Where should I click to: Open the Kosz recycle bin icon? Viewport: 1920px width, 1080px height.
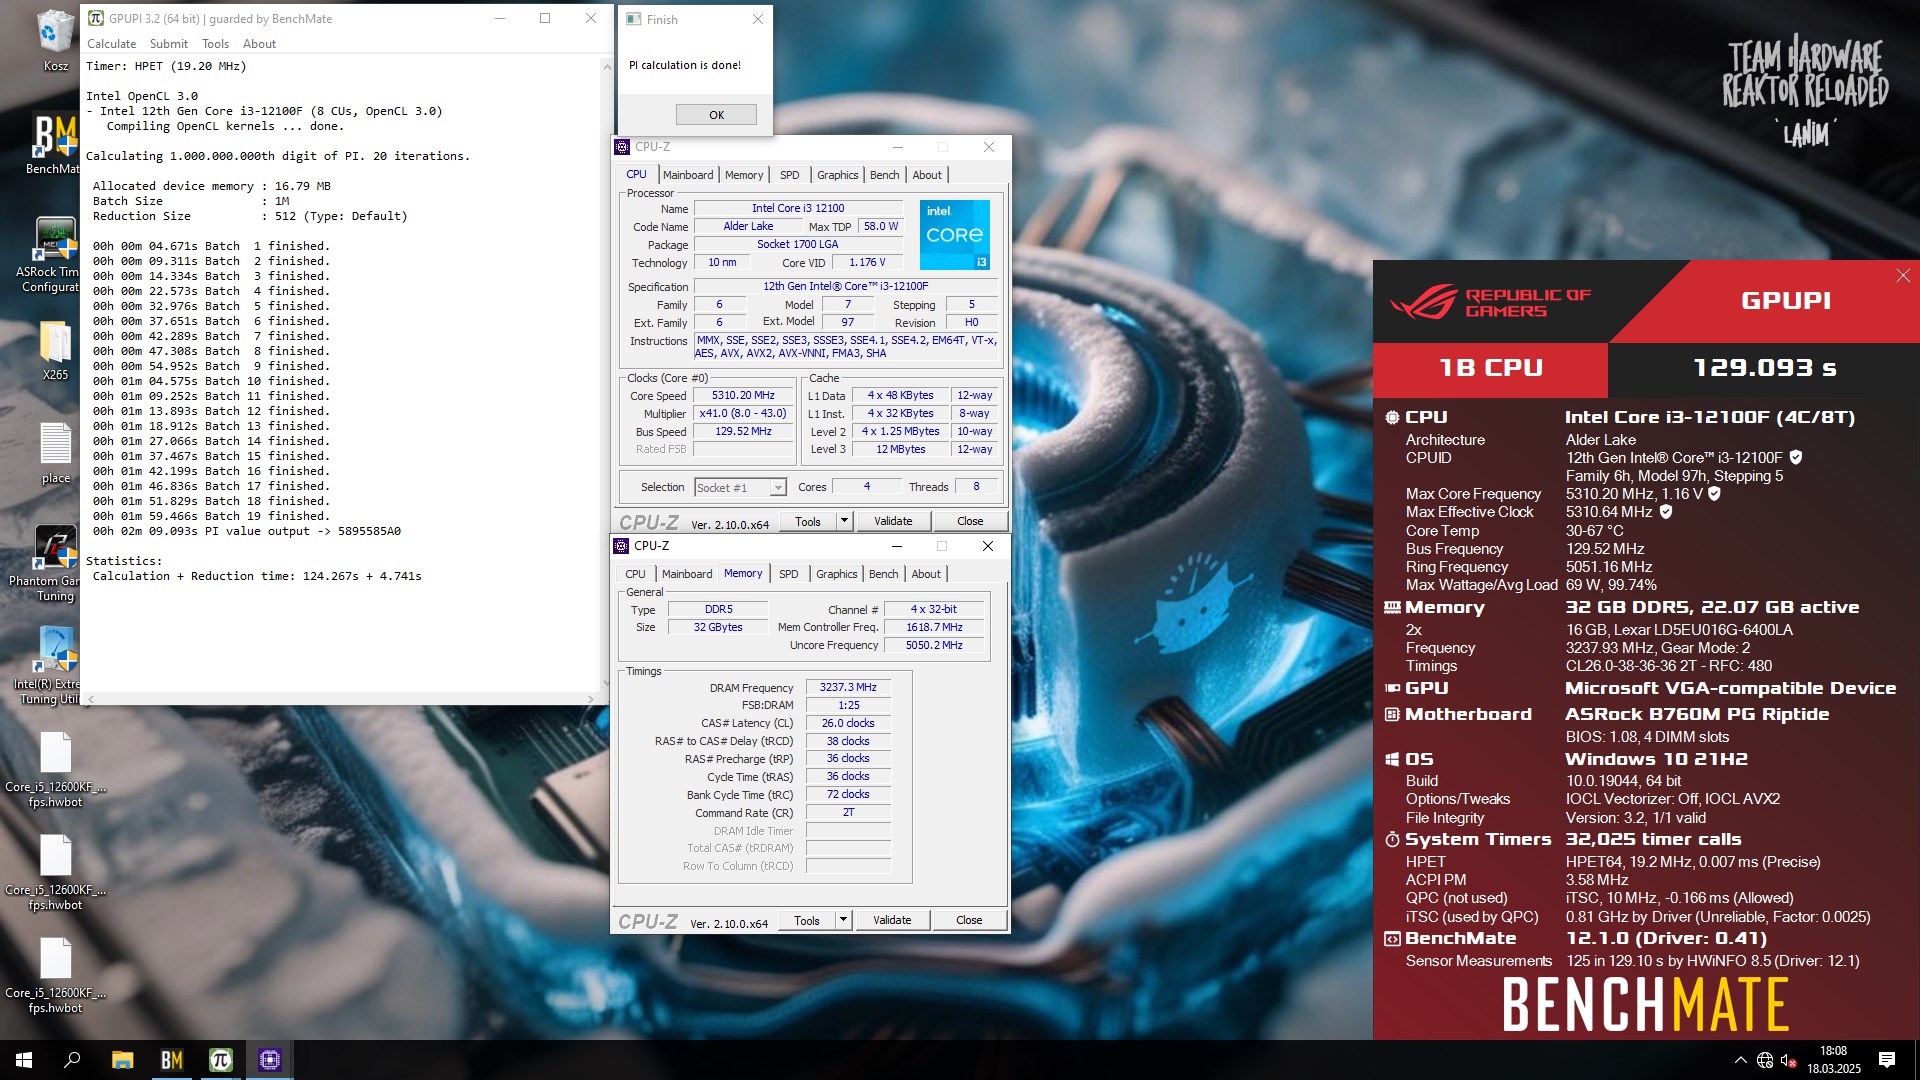coord(55,40)
